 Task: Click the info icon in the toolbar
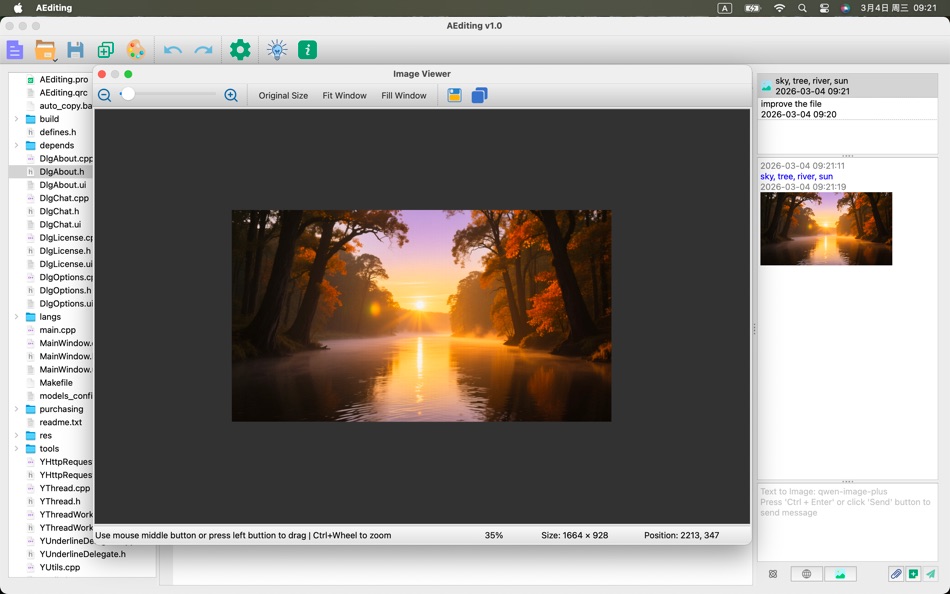point(306,49)
